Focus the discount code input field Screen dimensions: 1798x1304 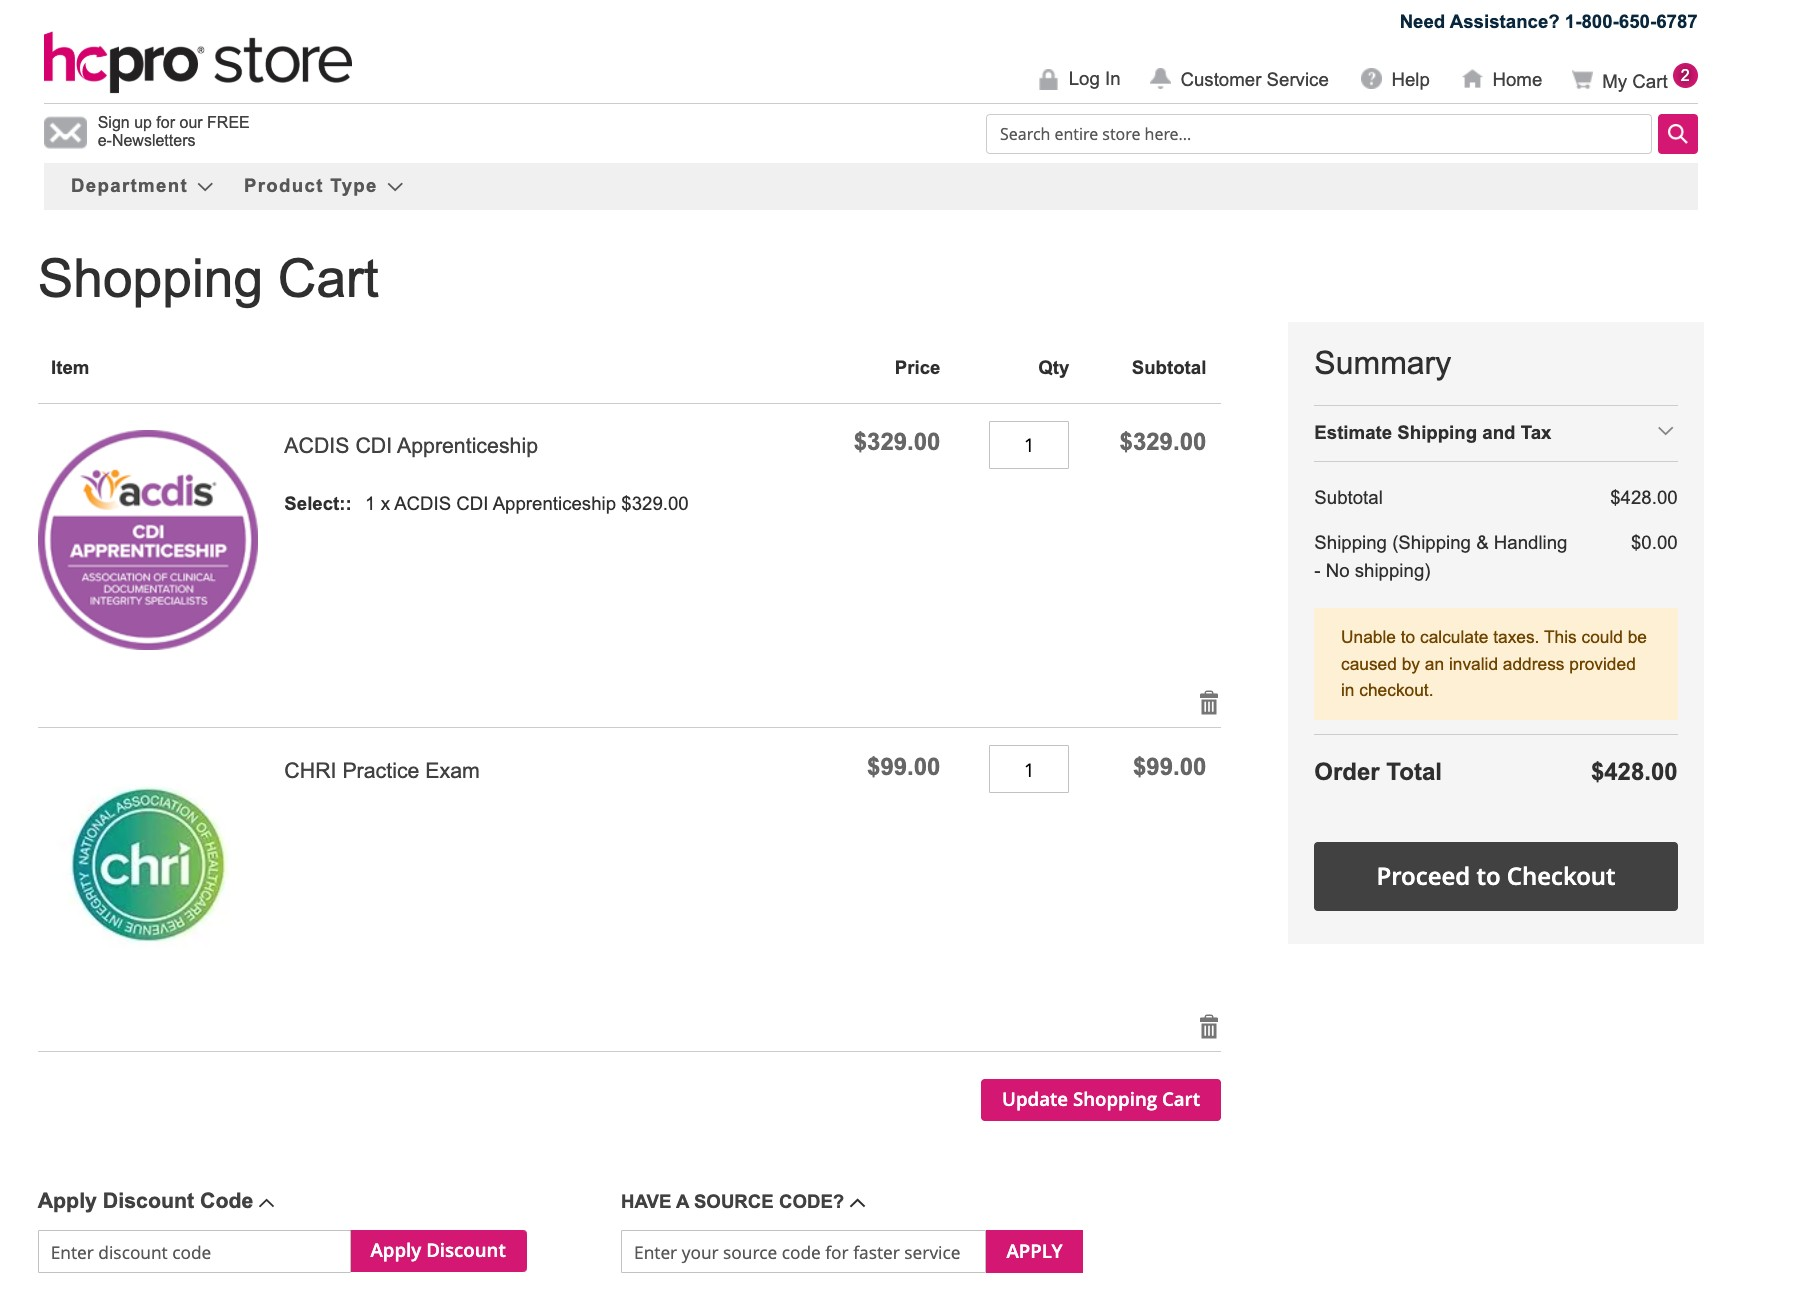tap(194, 1252)
